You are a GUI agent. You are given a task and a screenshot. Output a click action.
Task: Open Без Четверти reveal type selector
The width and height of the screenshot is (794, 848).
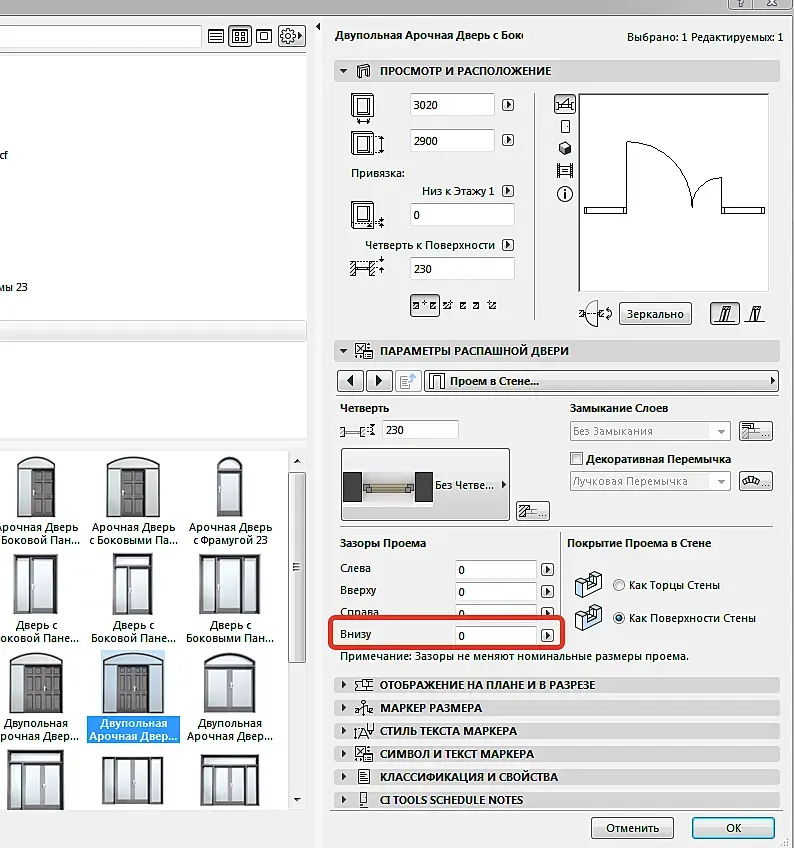[x=425, y=485]
